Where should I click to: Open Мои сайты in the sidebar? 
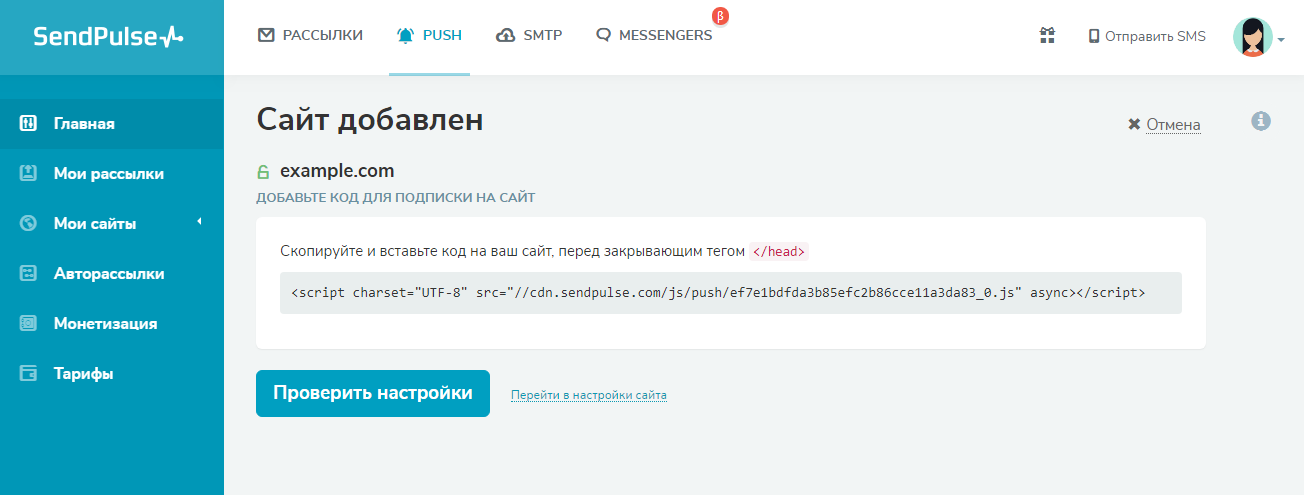tap(112, 224)
